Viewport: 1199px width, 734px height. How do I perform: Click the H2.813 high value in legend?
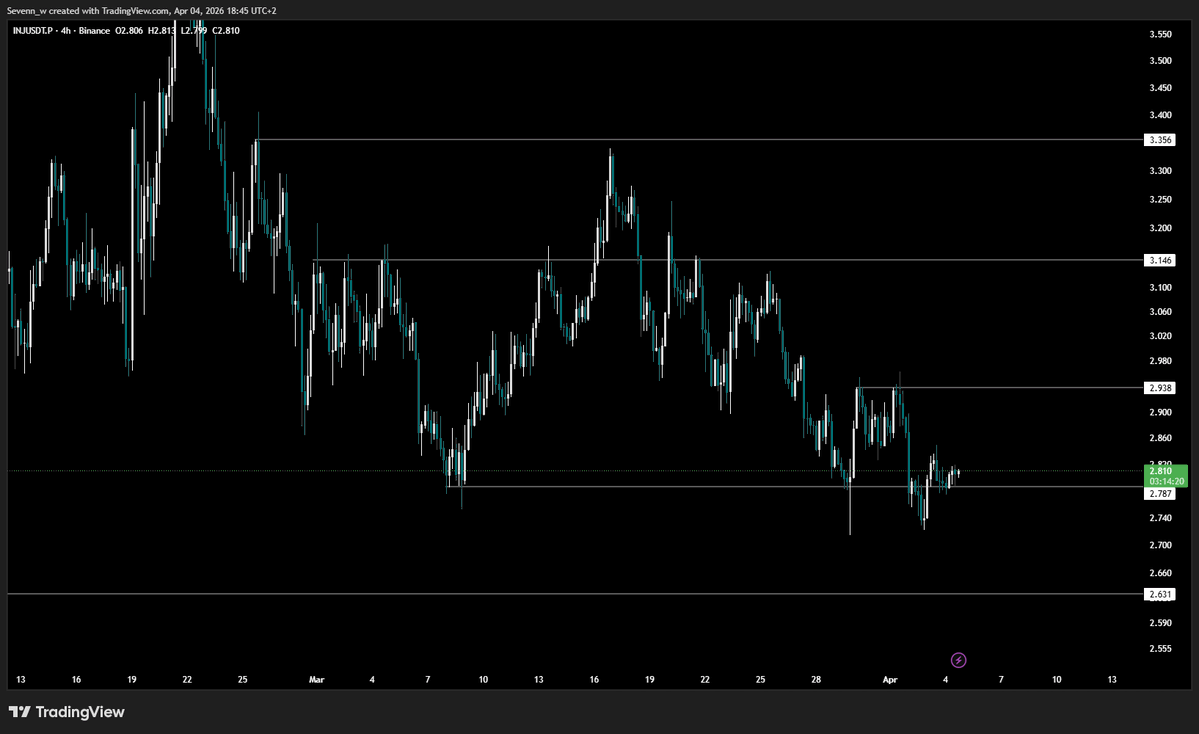pos(161,31)
